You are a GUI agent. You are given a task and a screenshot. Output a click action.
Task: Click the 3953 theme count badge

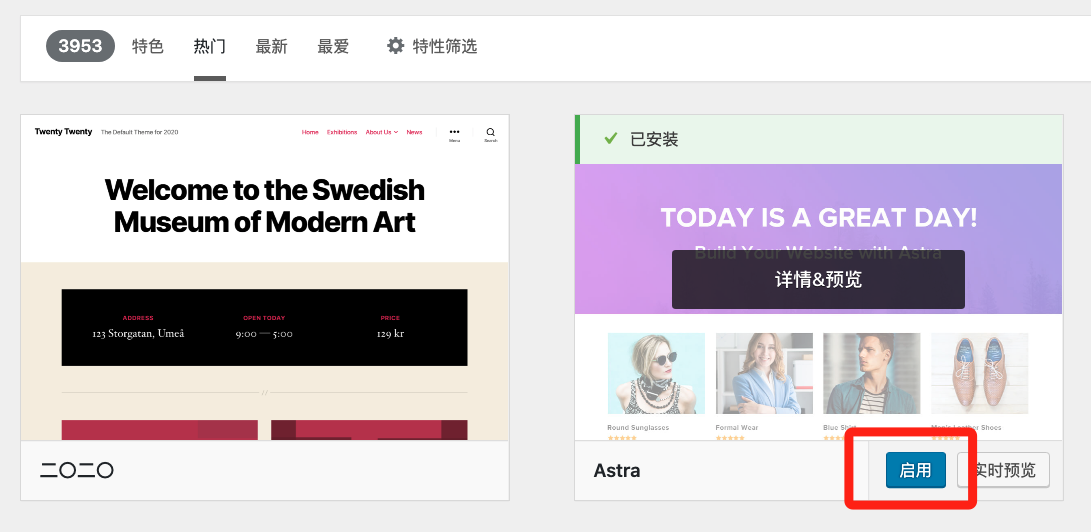point(80,46)
